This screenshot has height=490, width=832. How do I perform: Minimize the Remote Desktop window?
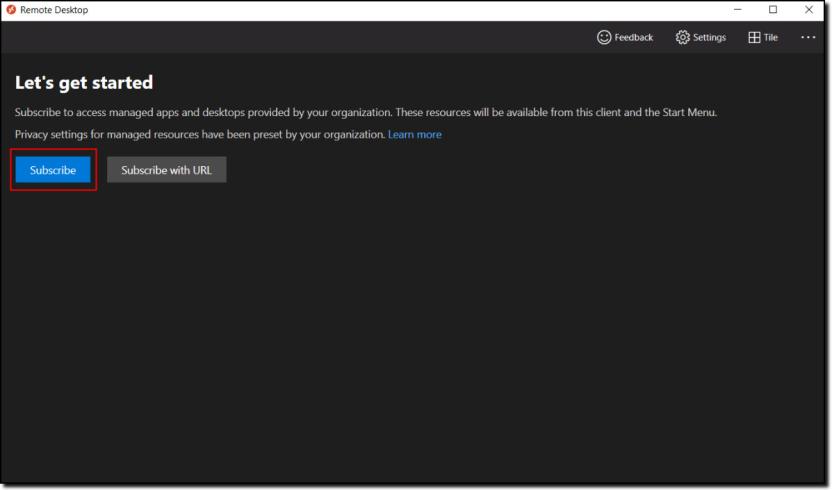[738, 10]
